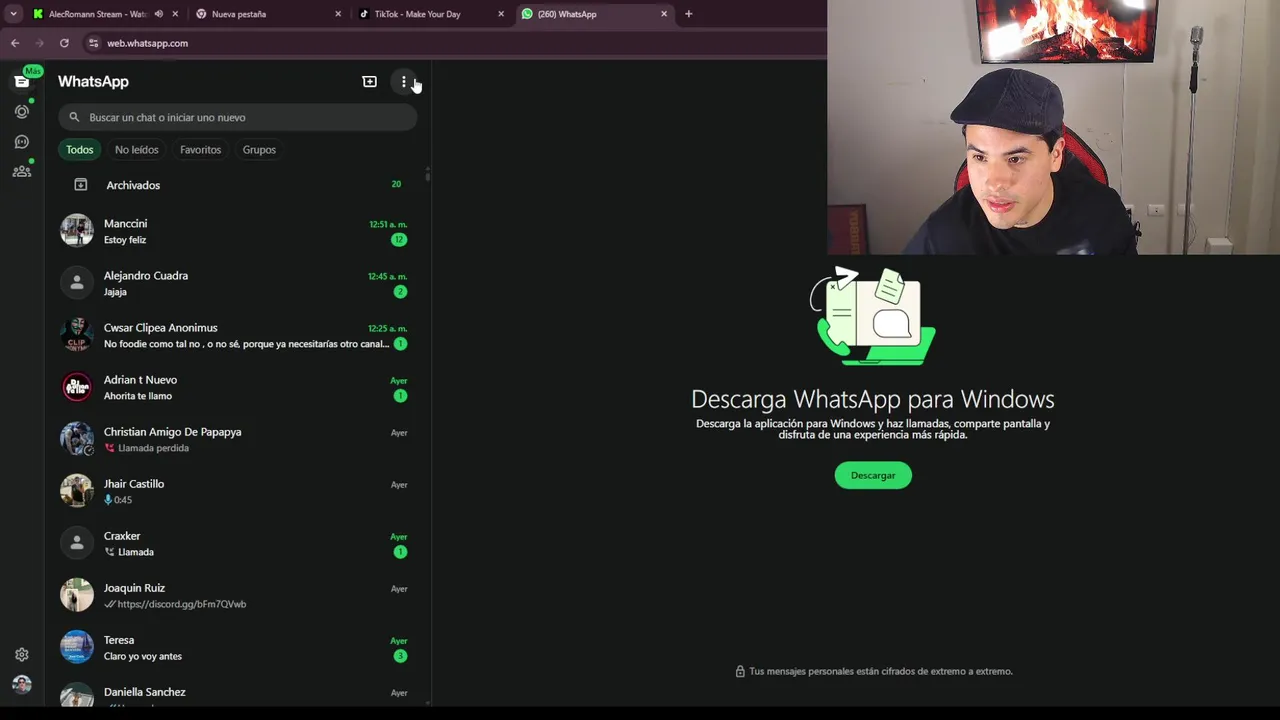The height and width of the screenshot is (720, 1280).
Task: Click missed call icon under Christian
Action: [x=109, y=448]
